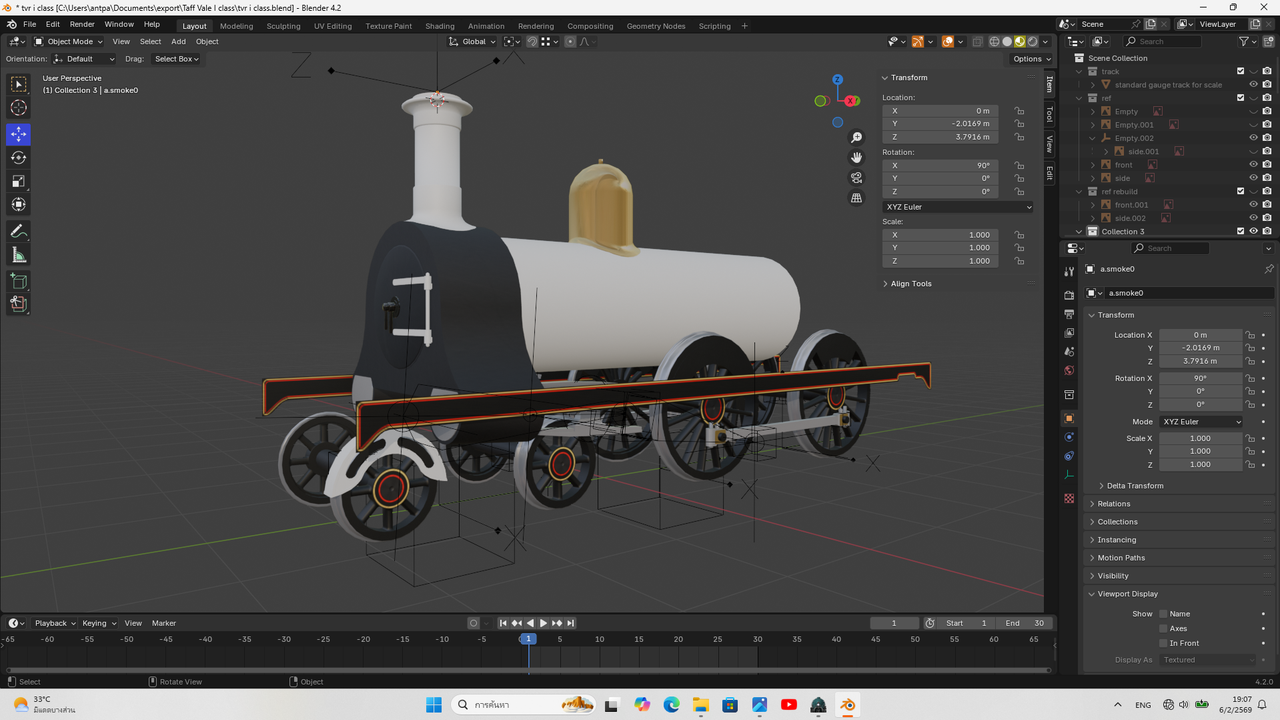The image size is (1280, 720).
Task: Open the View Layer properties tab
Action: (1069, 333)
